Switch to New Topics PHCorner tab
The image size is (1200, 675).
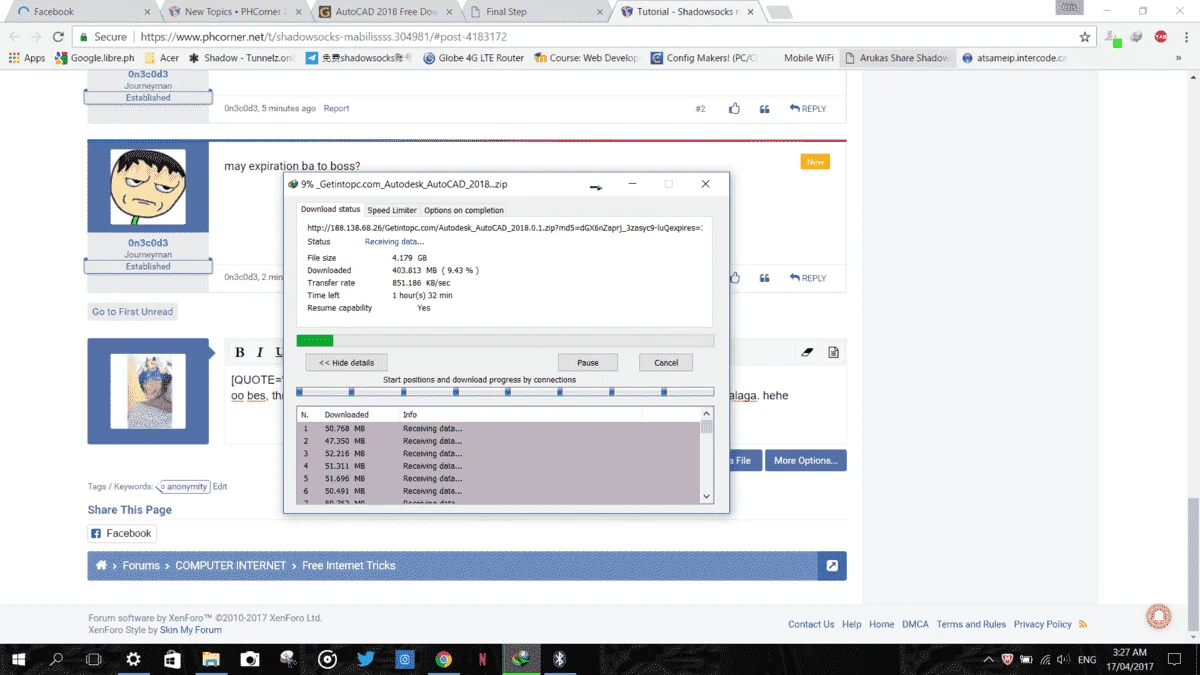(236, 12)
